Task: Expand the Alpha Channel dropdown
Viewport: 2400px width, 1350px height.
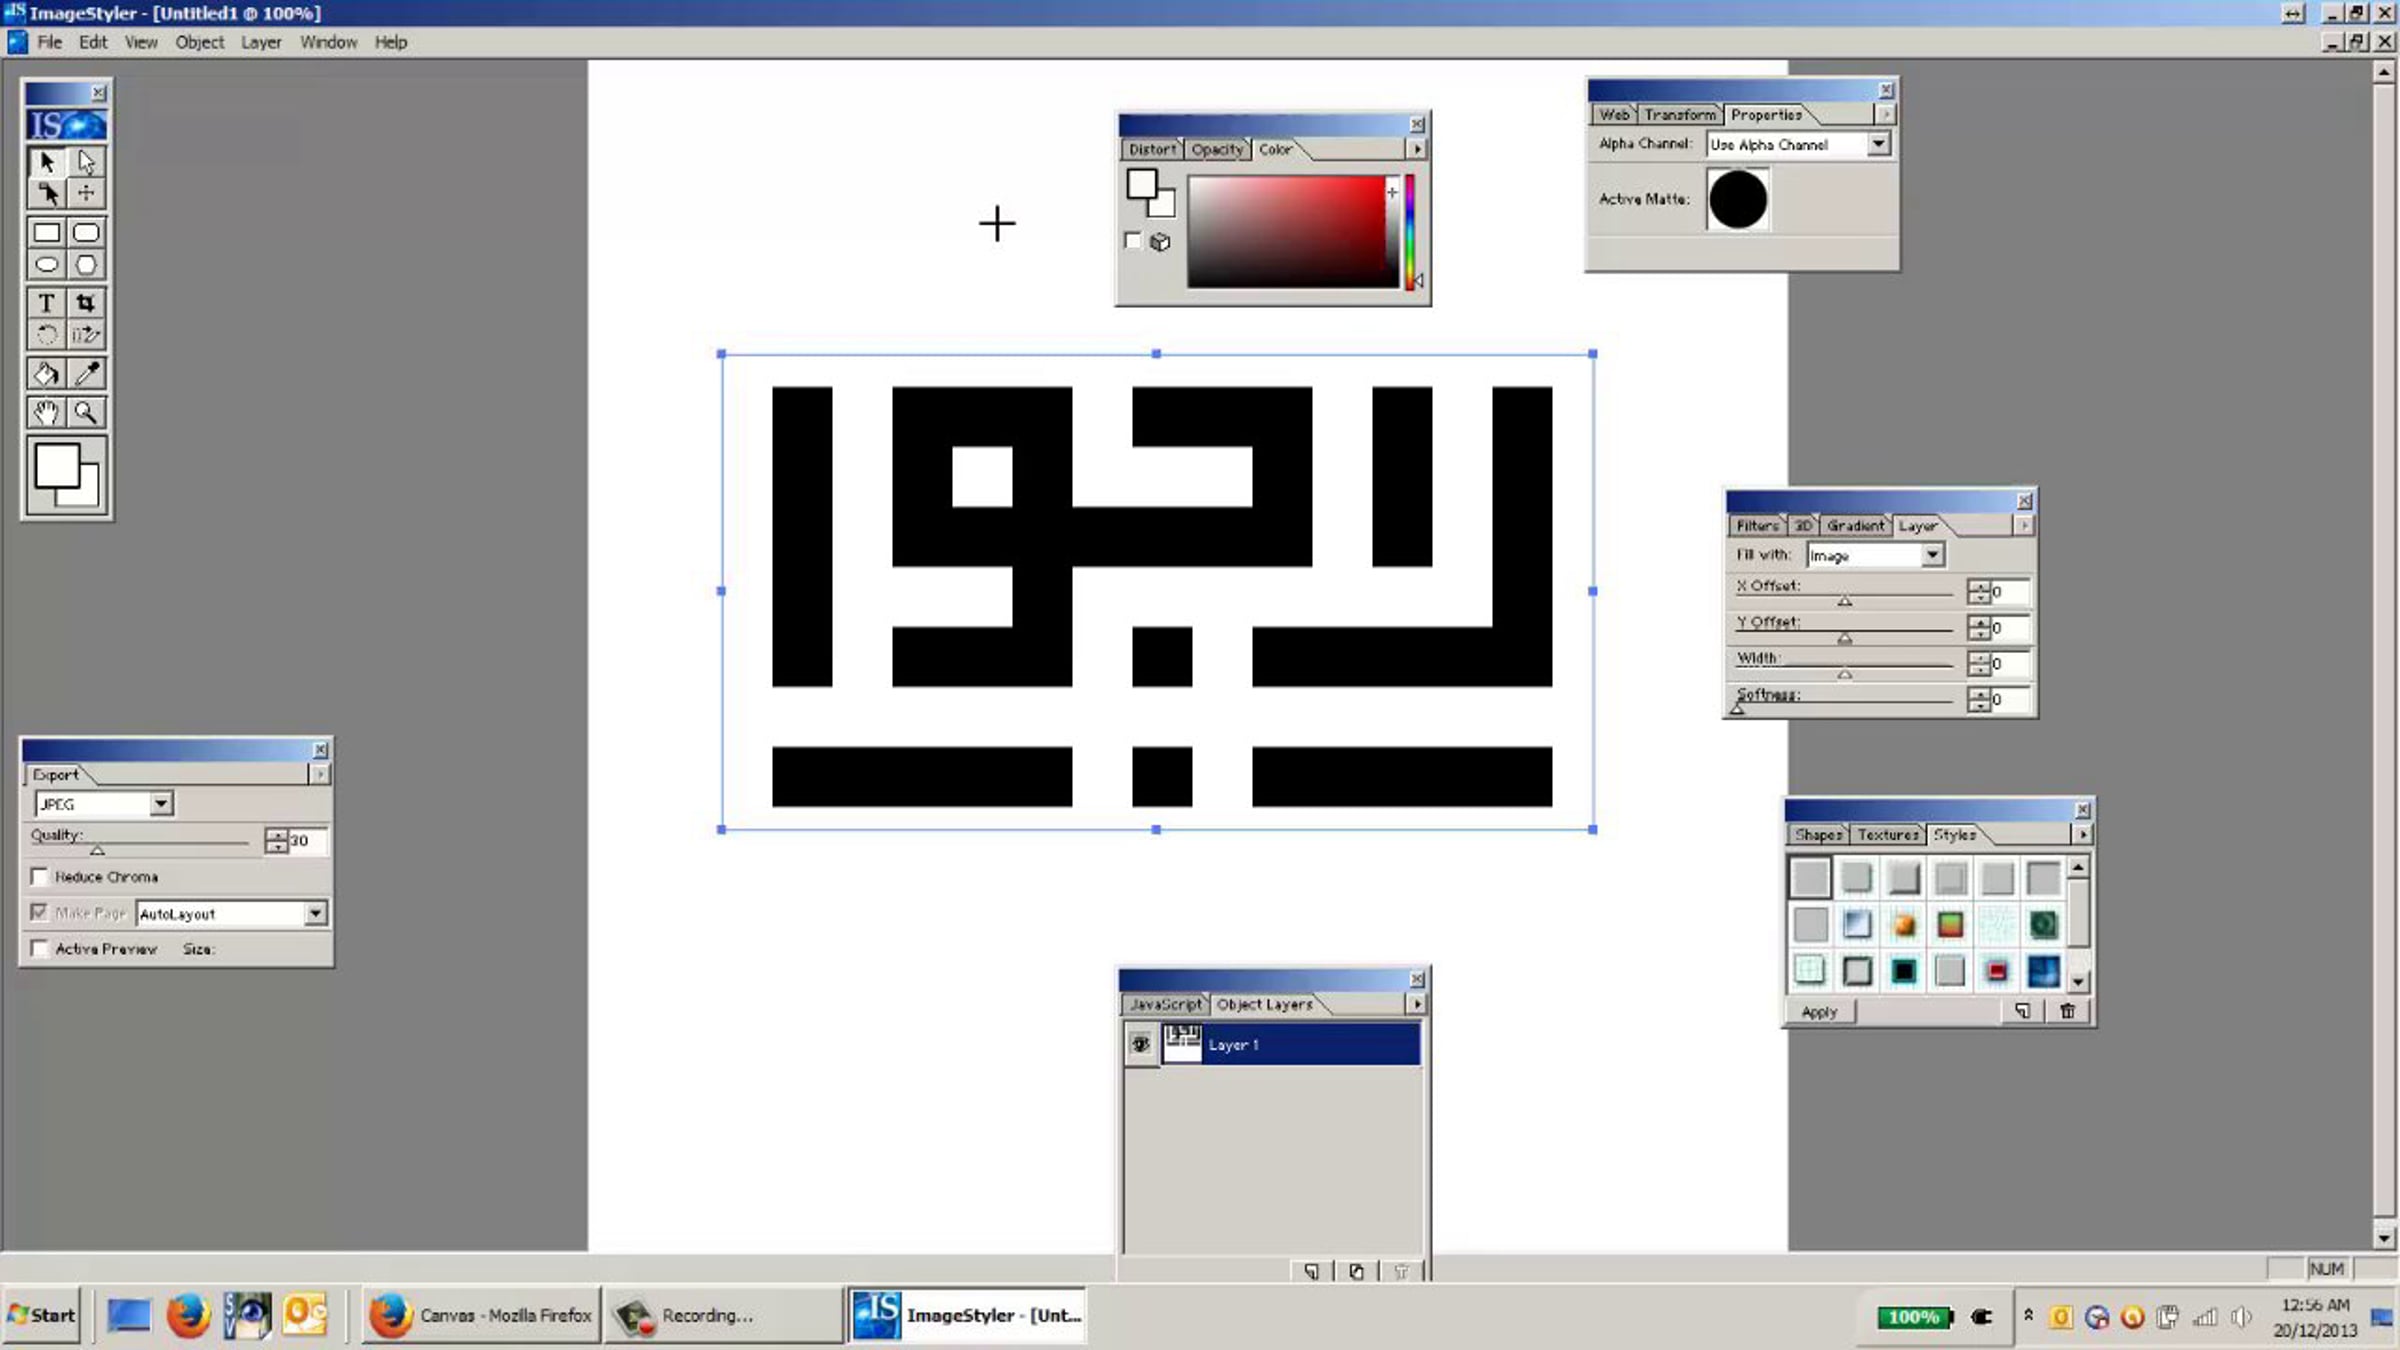Action: (x=1878, y=145)
